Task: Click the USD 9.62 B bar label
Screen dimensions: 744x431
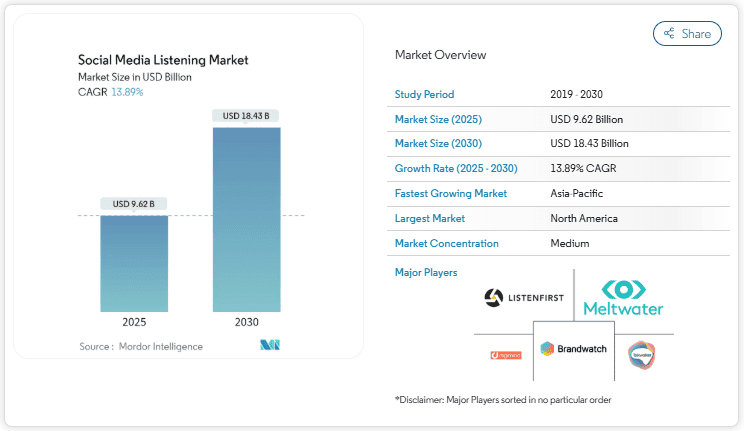Action: click(133, 204)
